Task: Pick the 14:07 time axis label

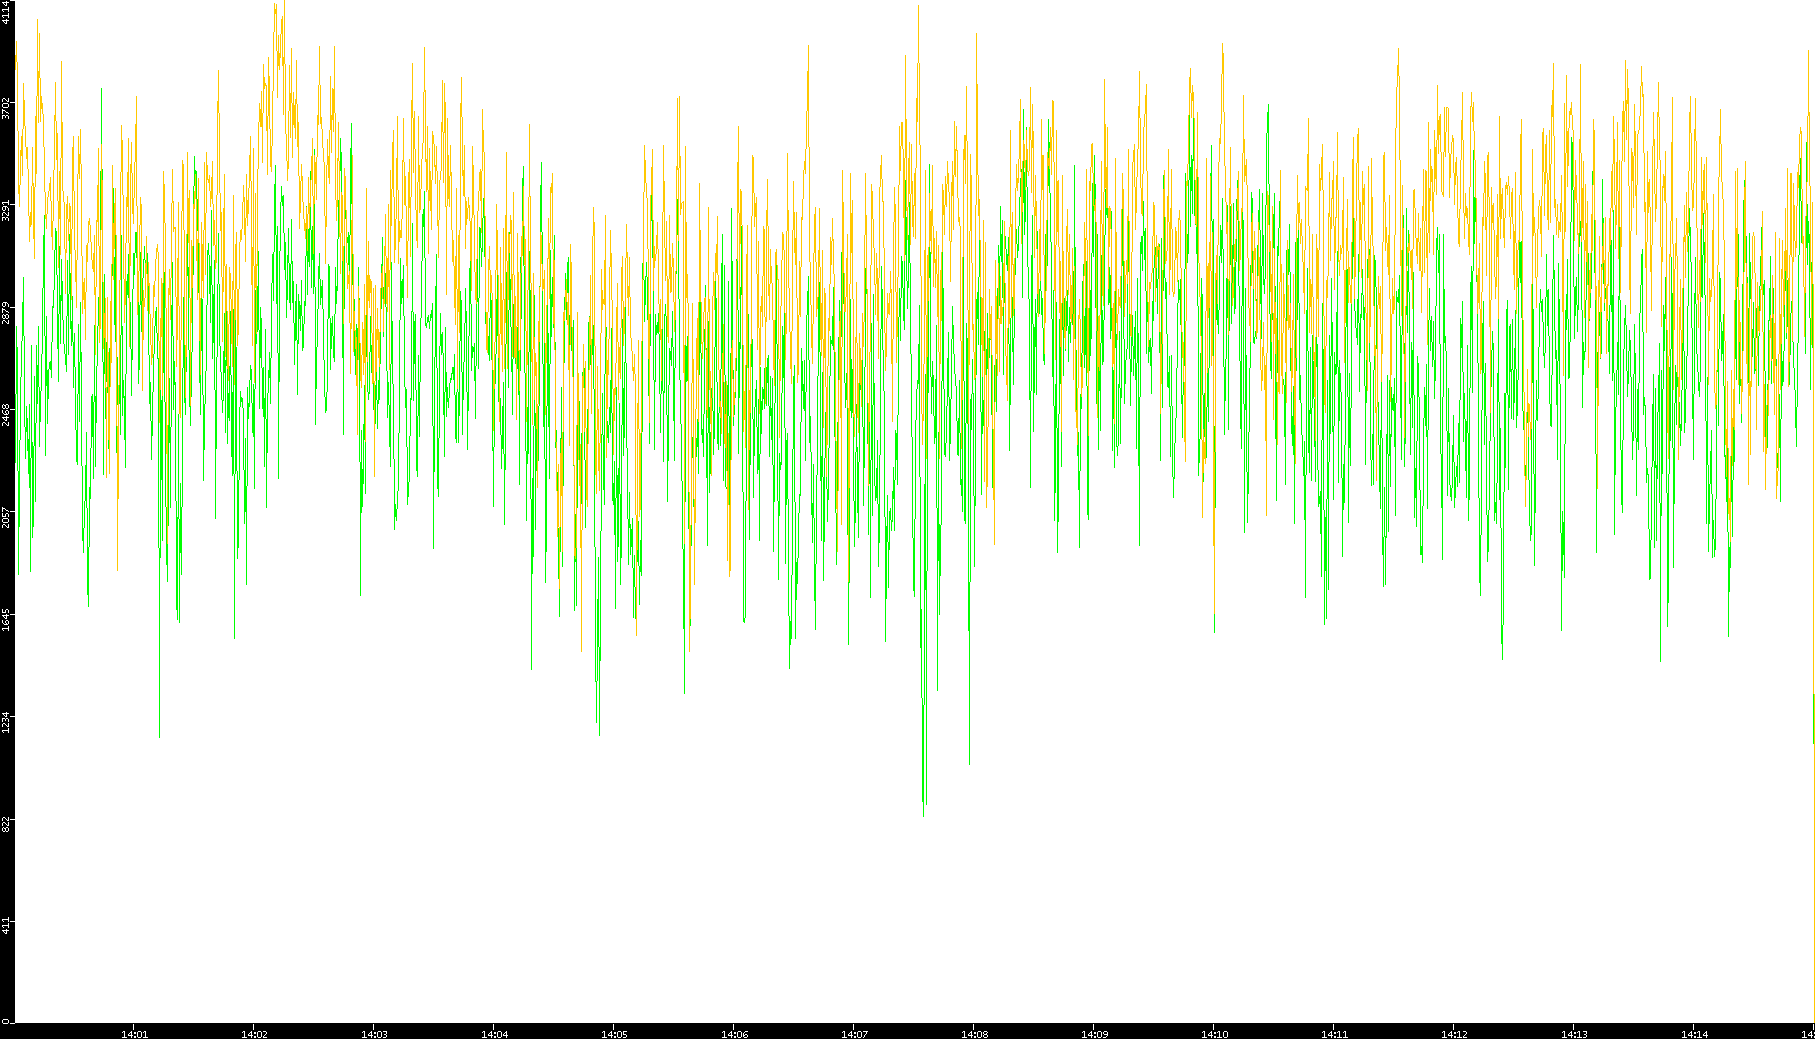Action: 854,1034
